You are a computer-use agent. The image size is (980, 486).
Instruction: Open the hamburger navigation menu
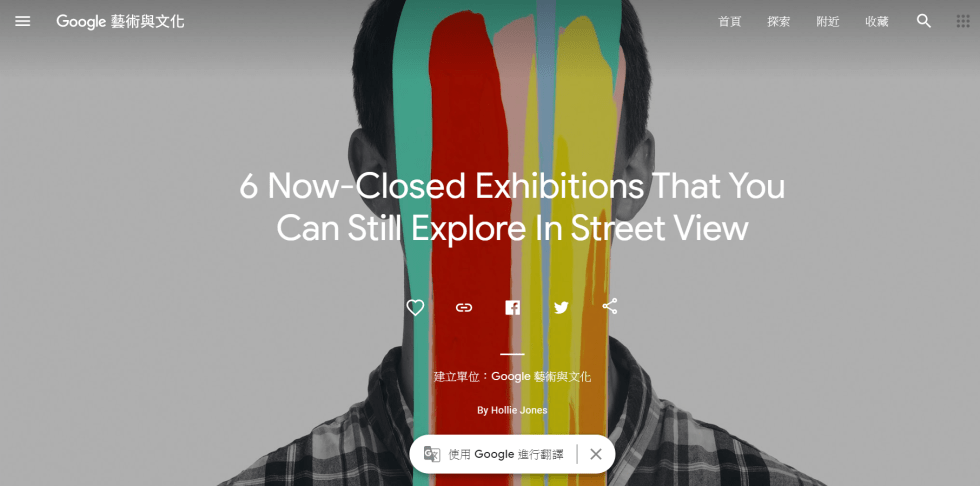tap(22, 21)
